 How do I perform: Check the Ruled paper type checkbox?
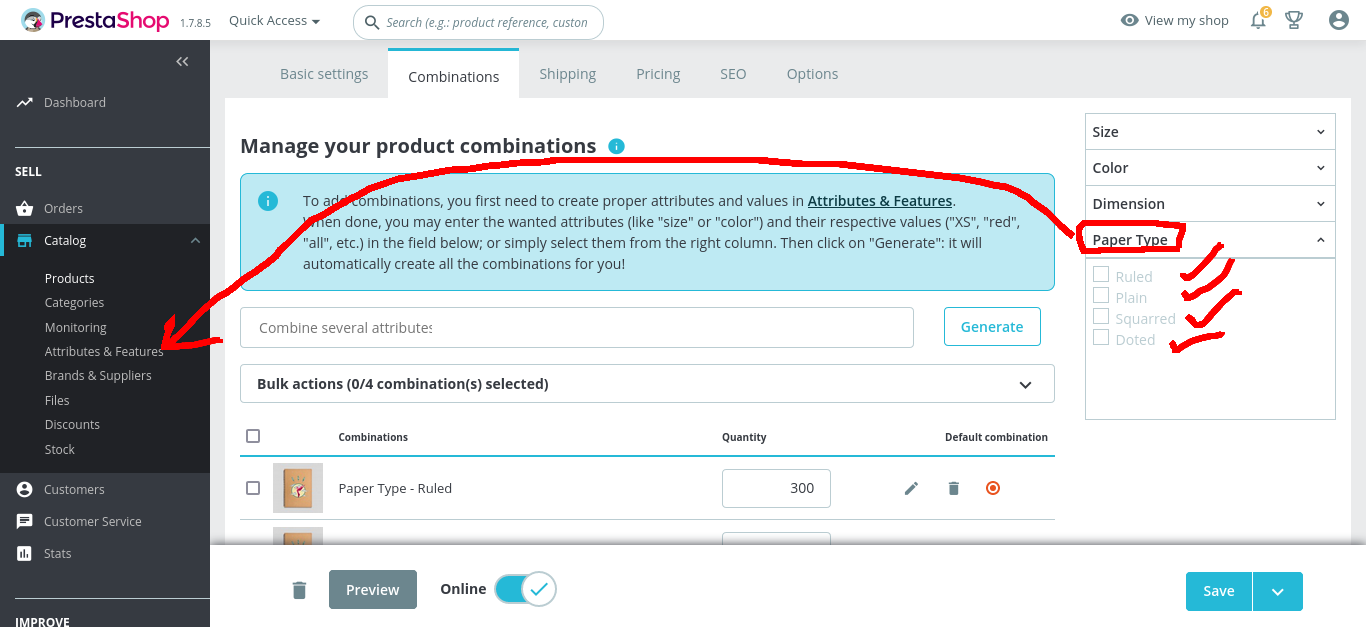(1101, 275)
